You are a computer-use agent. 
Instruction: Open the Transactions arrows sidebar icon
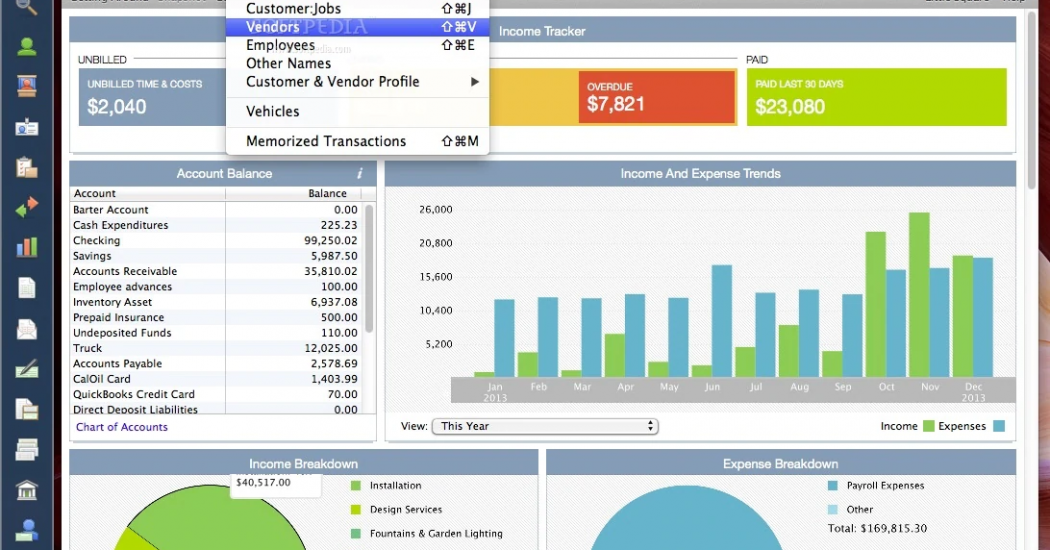(27, 207)
